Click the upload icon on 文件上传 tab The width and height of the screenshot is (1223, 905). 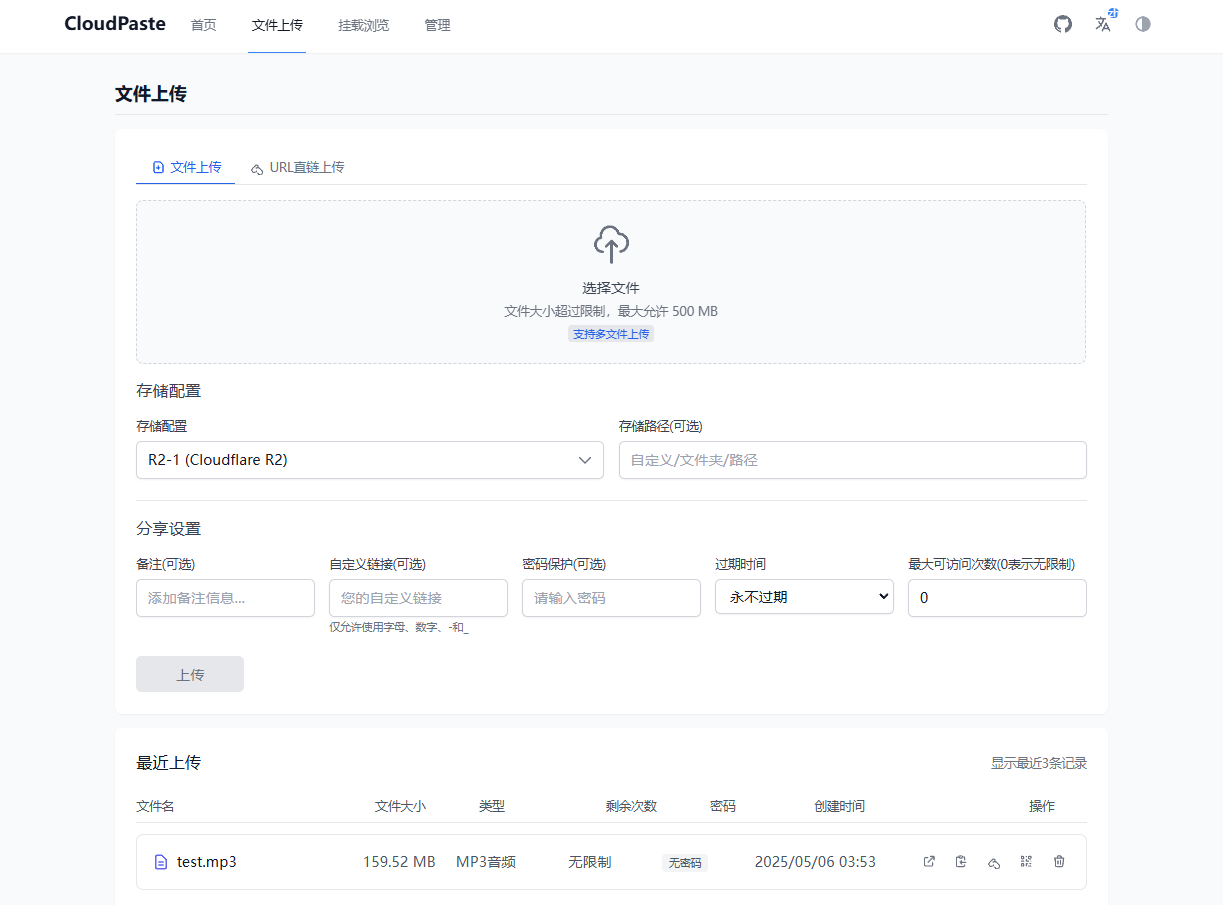(158, 167)
